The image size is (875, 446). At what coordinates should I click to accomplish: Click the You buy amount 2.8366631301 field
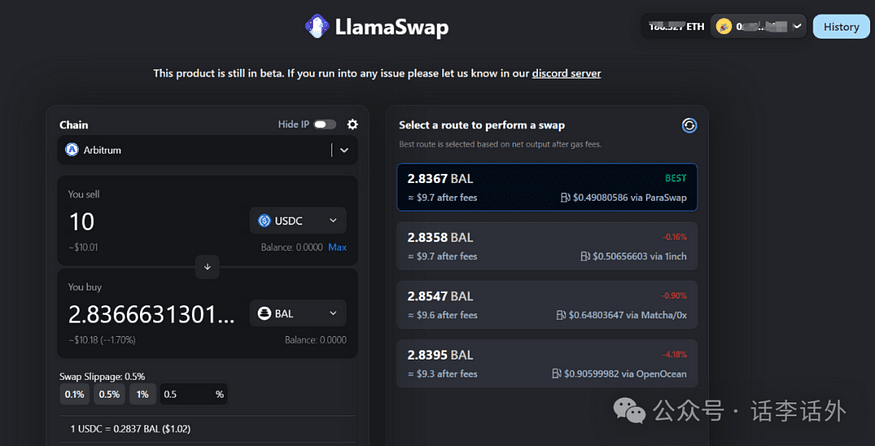point(151,314)
